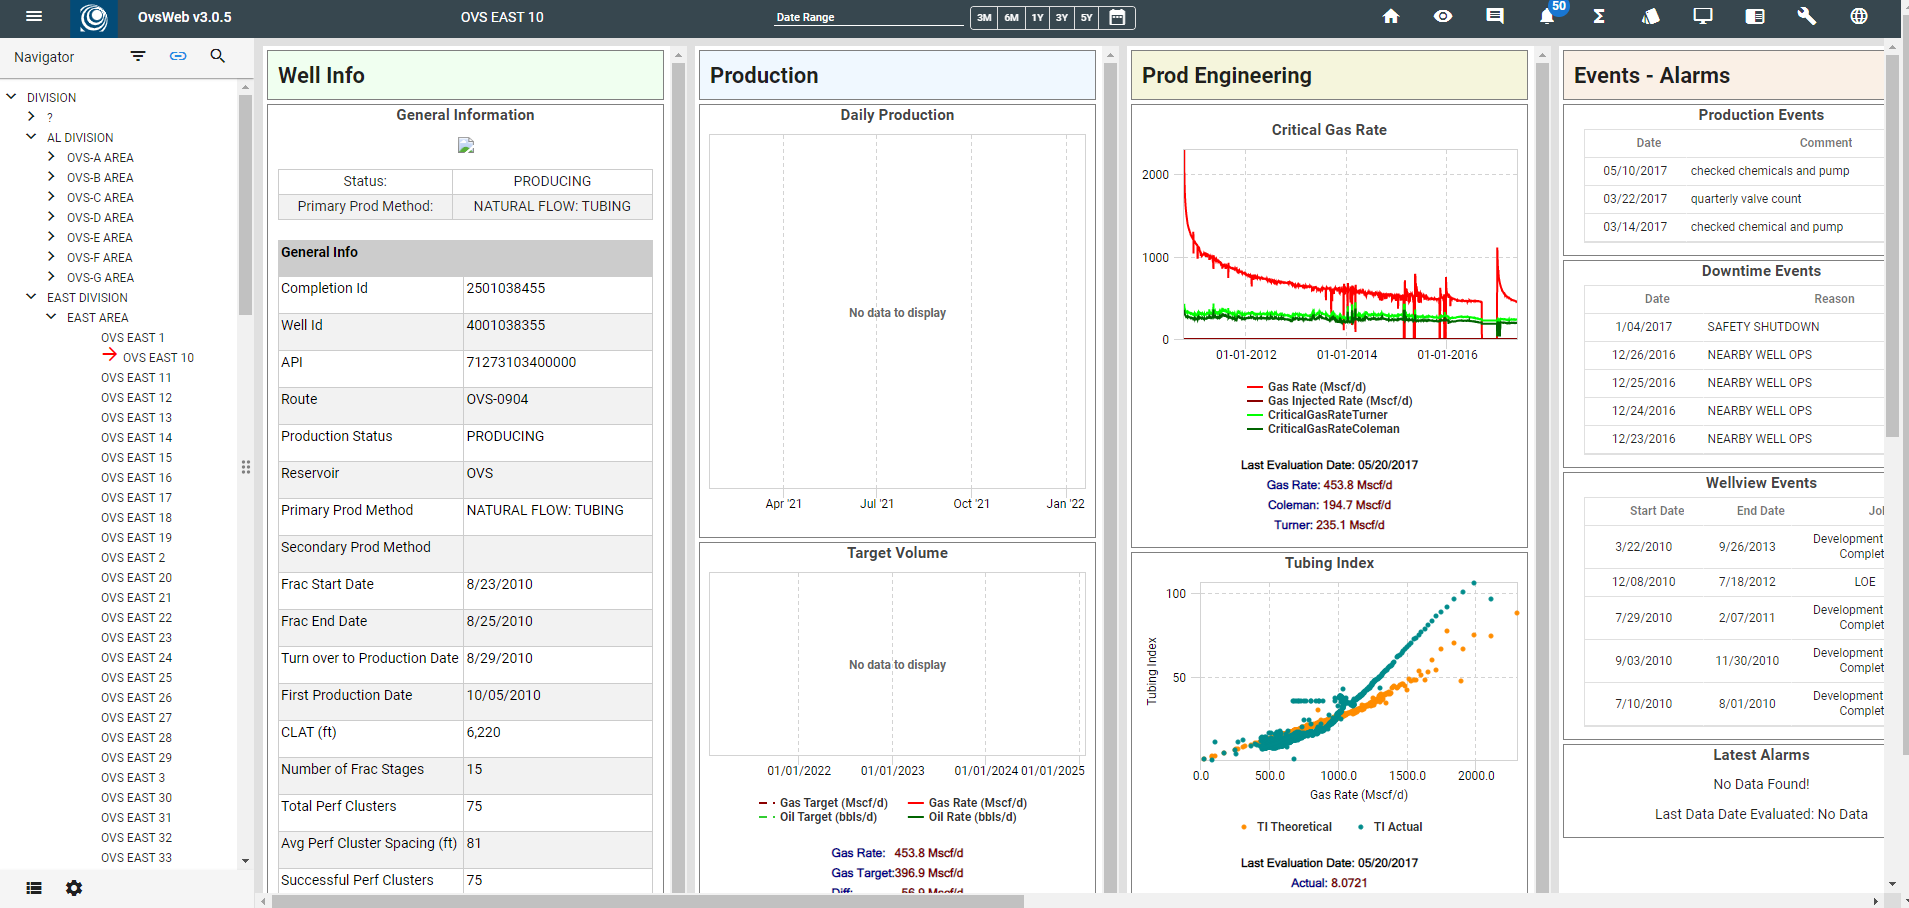Open the comments chat icon
The width and height of the screenshot is (1909, 908).
(x=1495, y=16)
